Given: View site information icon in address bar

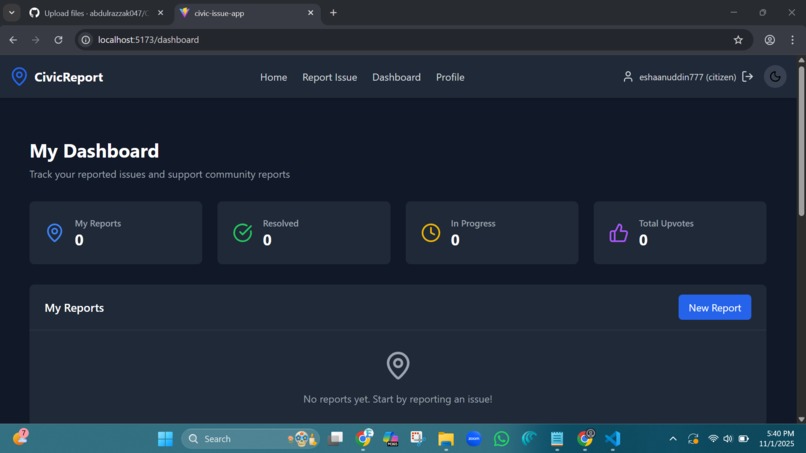Looking at the screenshot, I should tap(86, 40).
